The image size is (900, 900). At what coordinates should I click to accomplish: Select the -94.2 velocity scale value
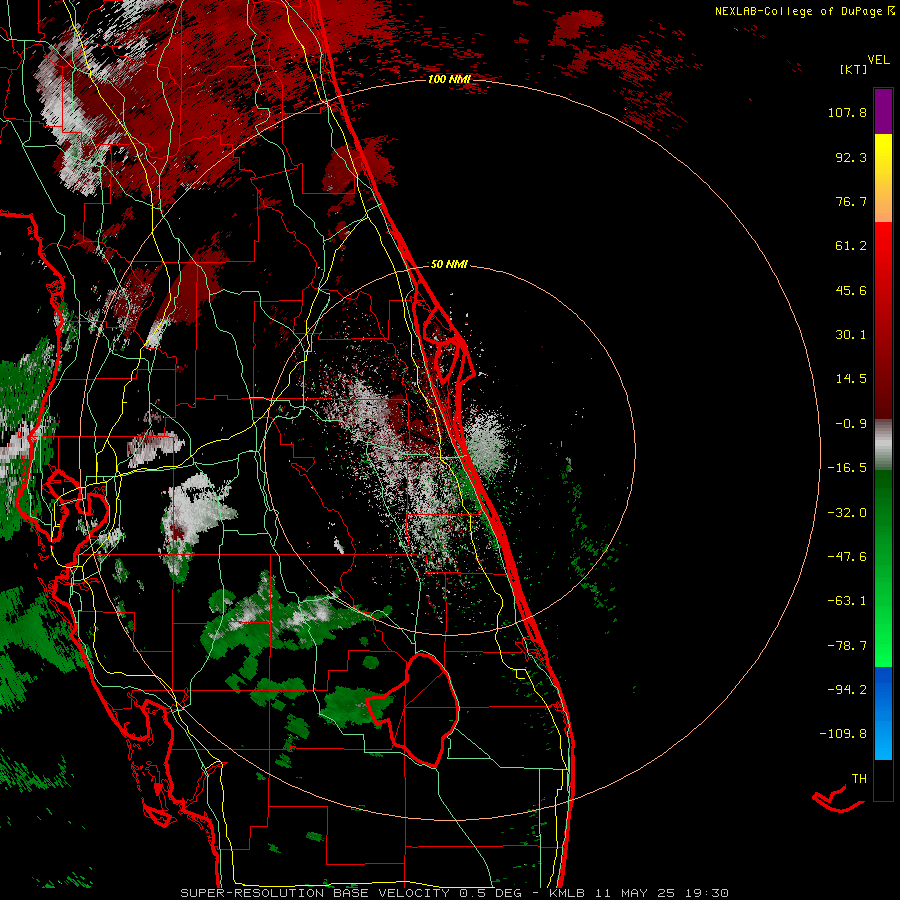pyautogui.click(x=847, y=689)
